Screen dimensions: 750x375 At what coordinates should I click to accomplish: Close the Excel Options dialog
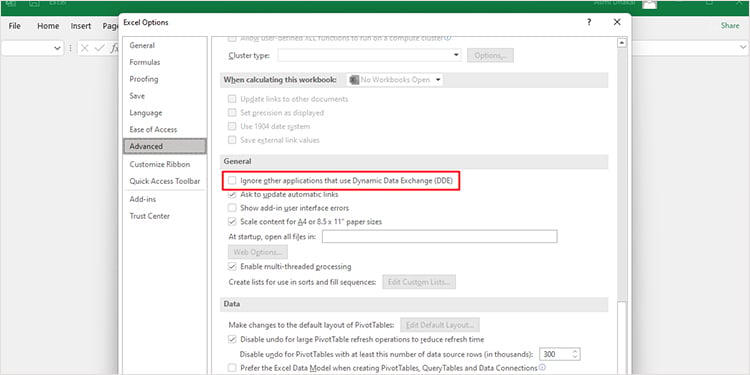click(x=617, y=22)
